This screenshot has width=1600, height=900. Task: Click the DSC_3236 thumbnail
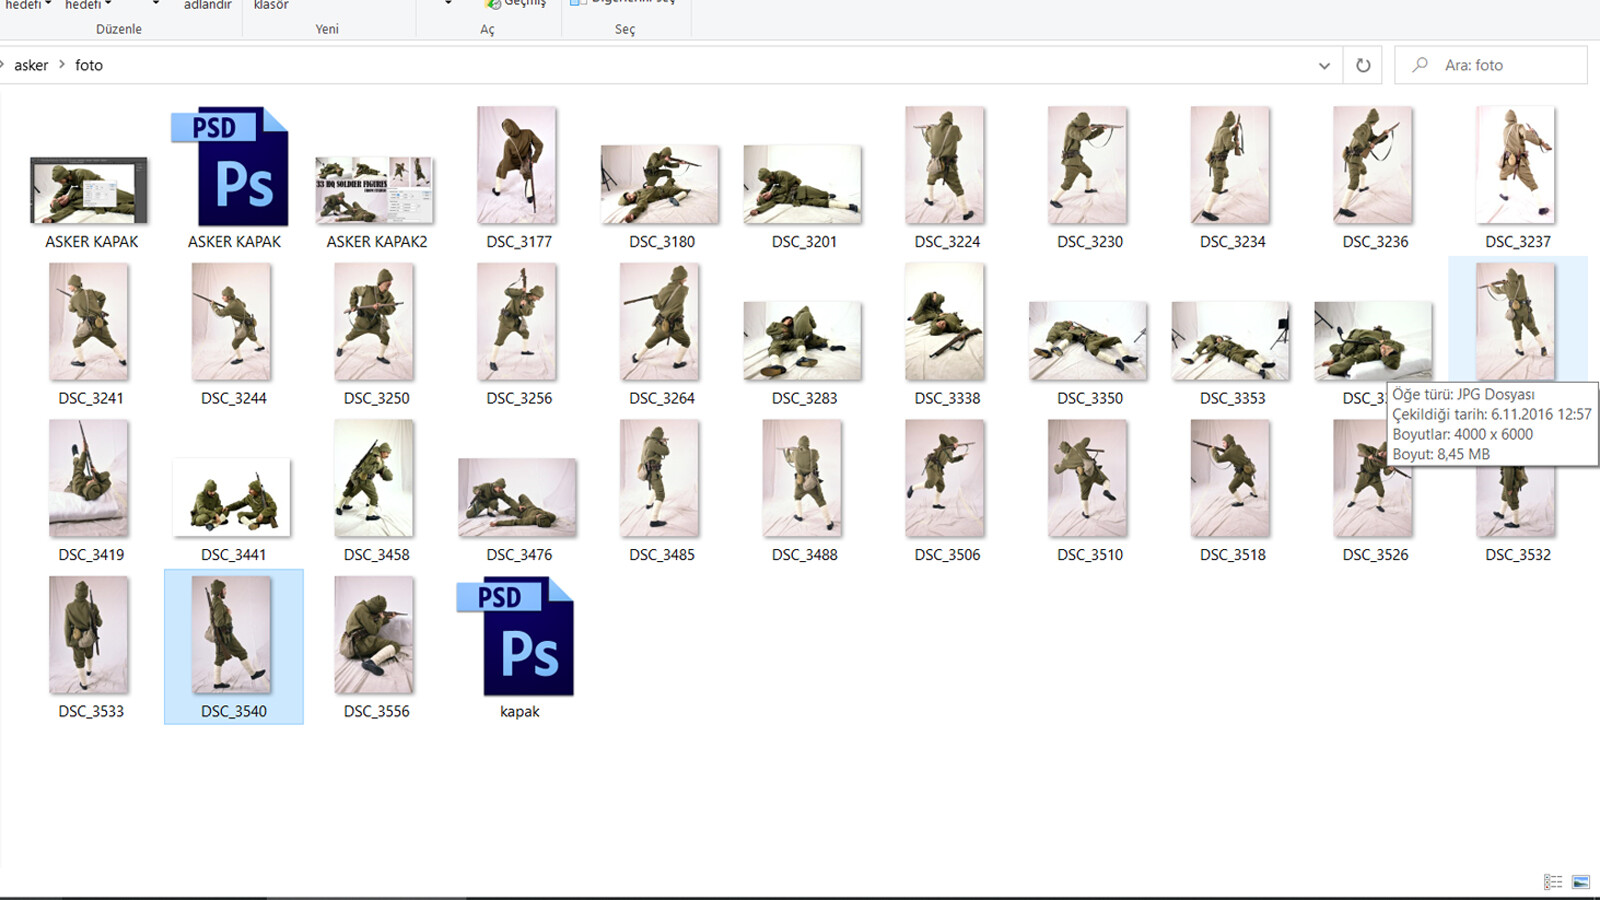[x=1373, y=165]
